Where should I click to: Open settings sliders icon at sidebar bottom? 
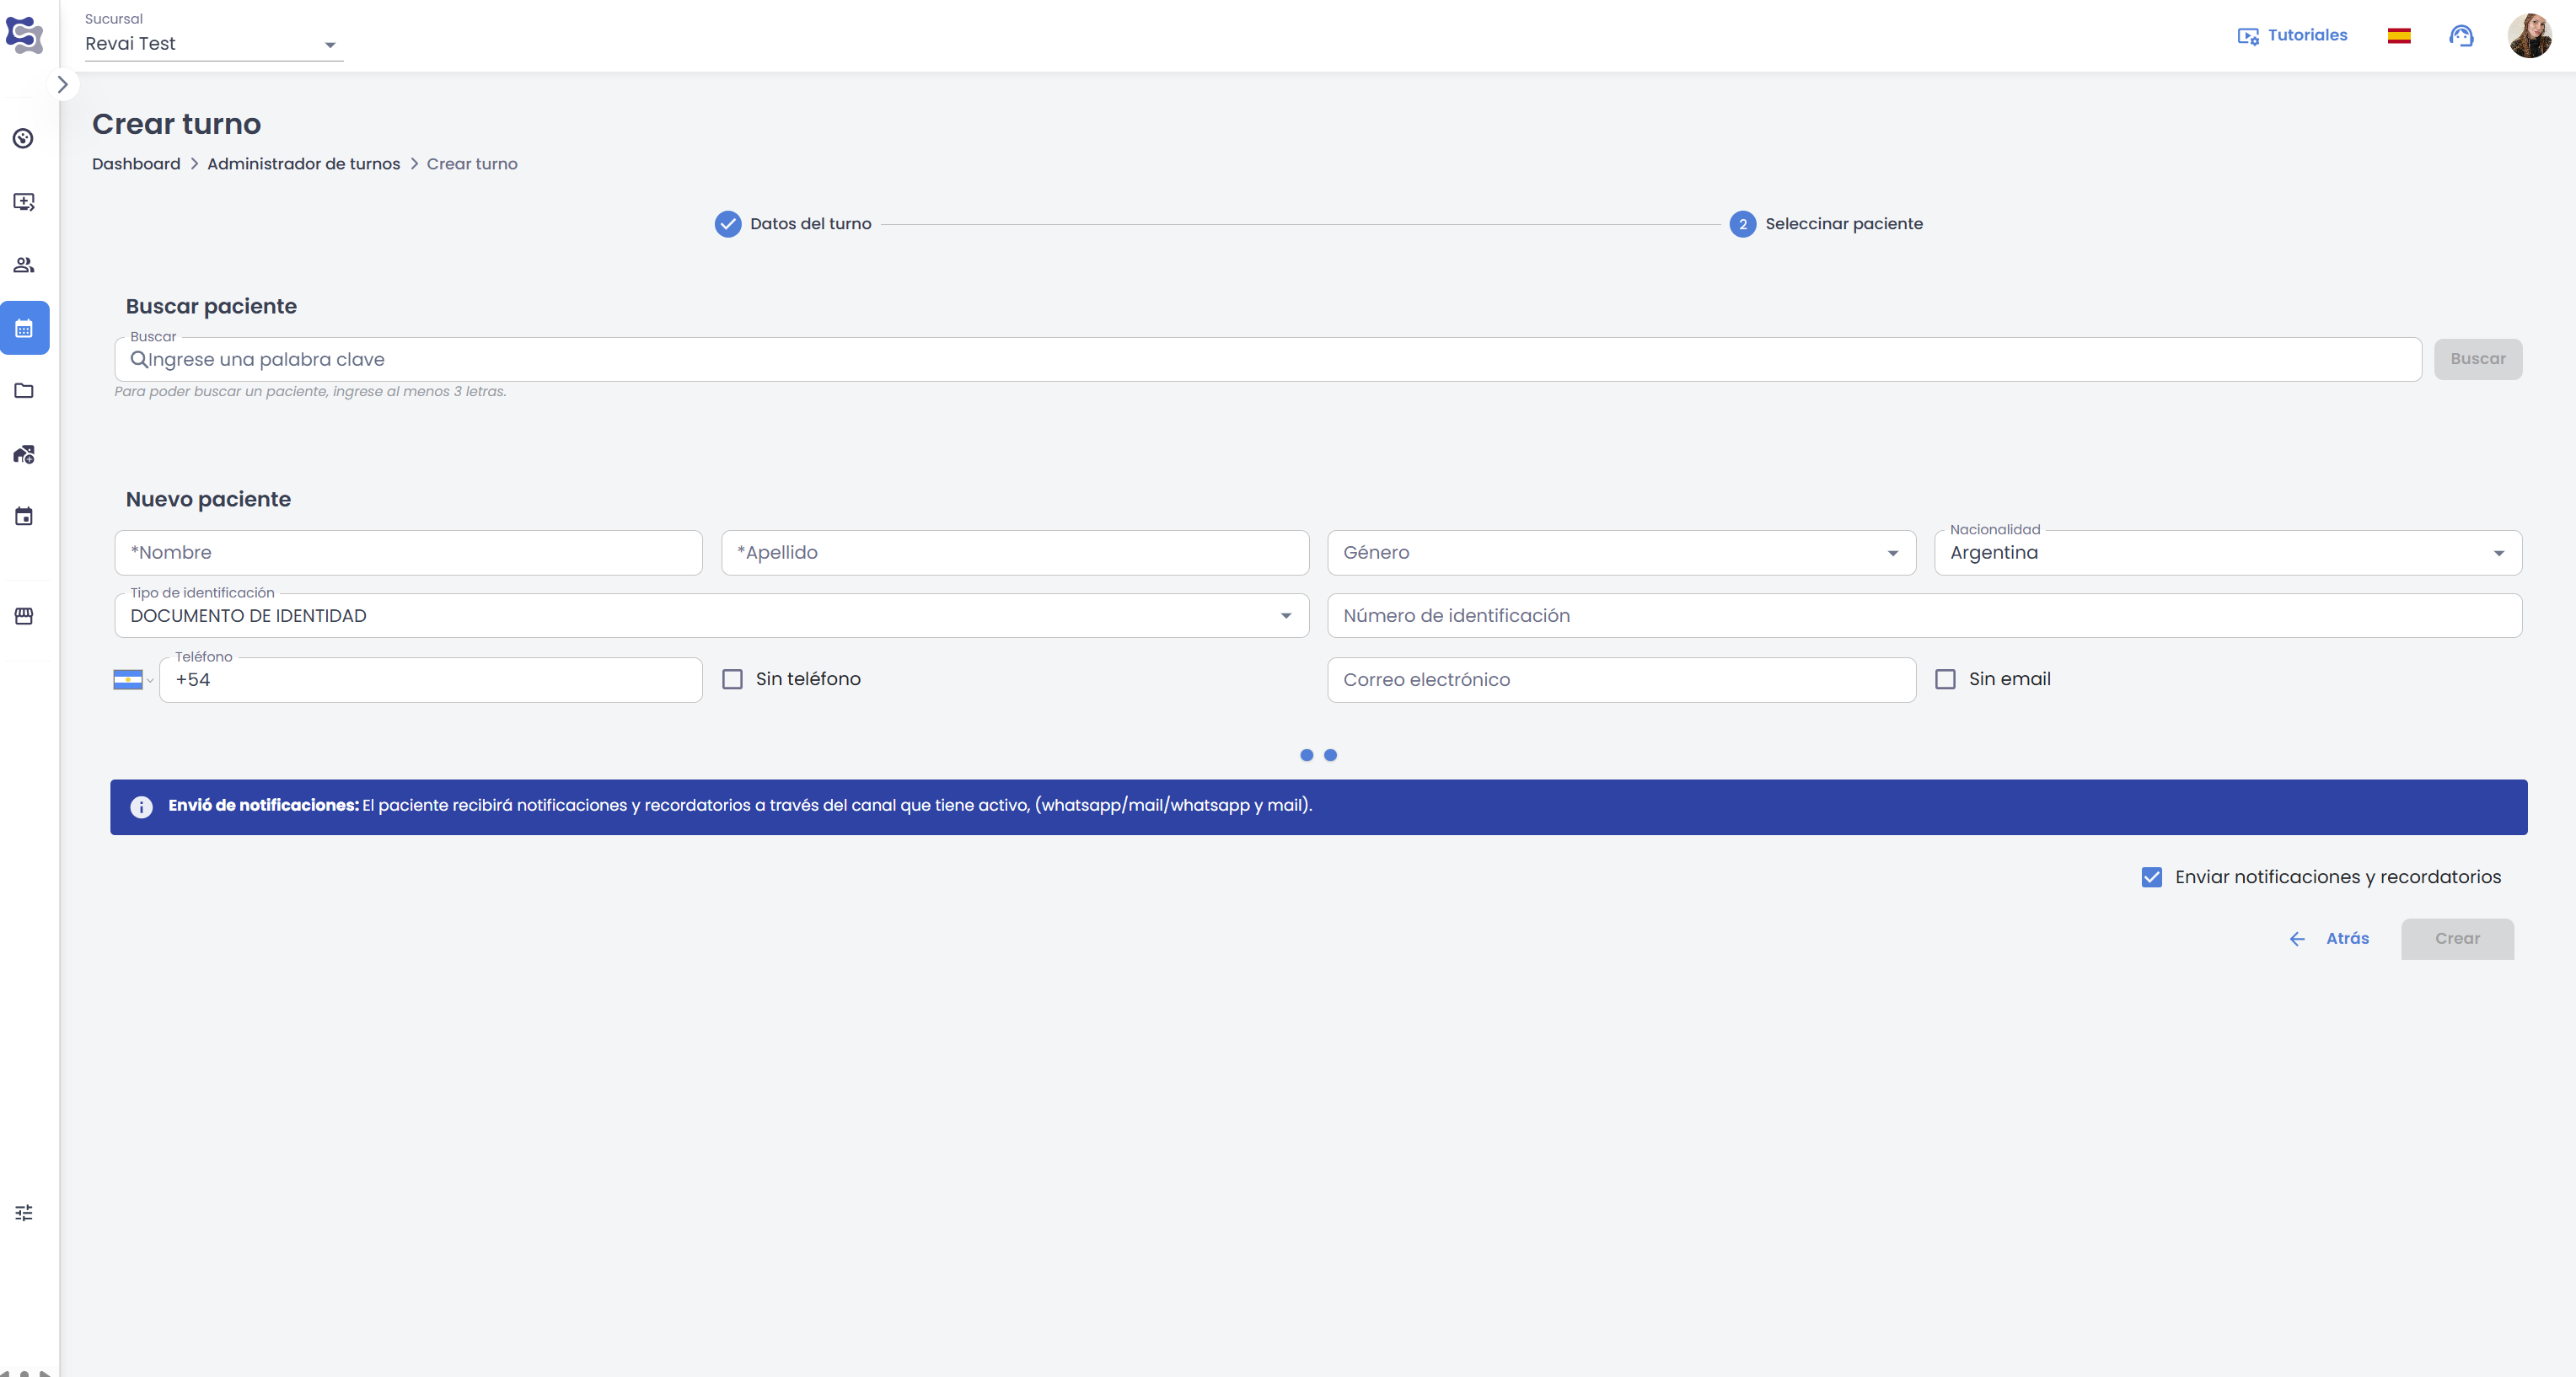pyautogui.click(x=24, y=1213)
